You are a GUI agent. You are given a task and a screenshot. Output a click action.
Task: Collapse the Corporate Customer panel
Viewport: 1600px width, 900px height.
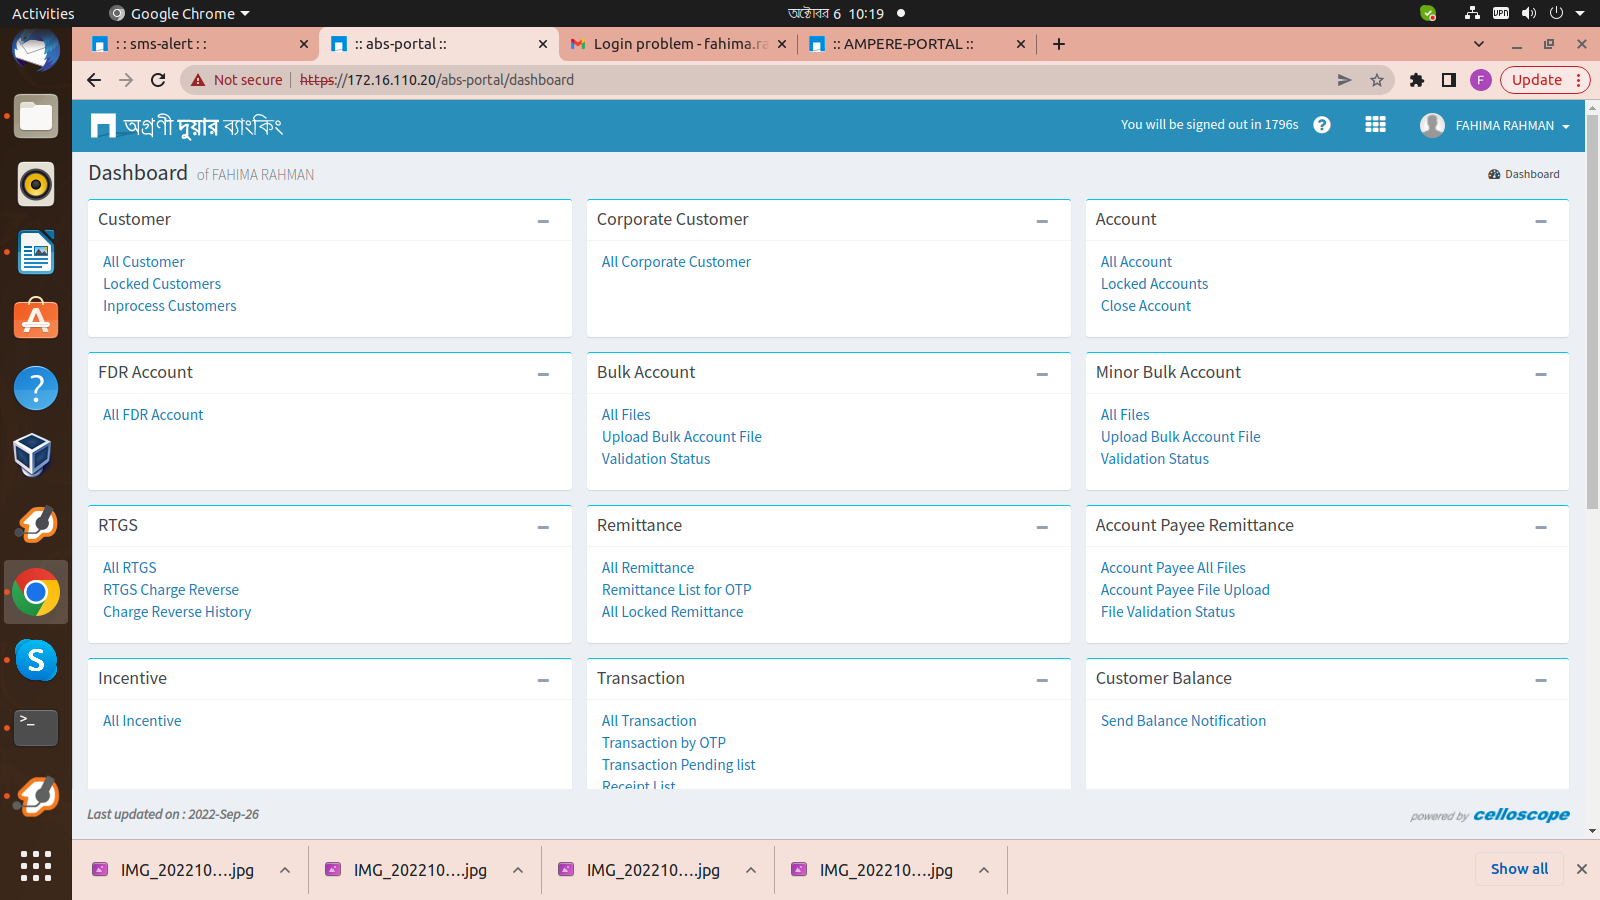coord(1042,221)
